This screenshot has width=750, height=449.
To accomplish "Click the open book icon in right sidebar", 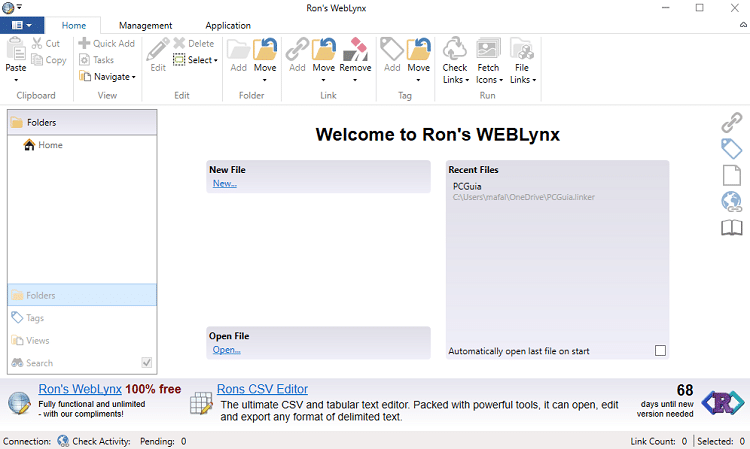I will tap(732, 228).
